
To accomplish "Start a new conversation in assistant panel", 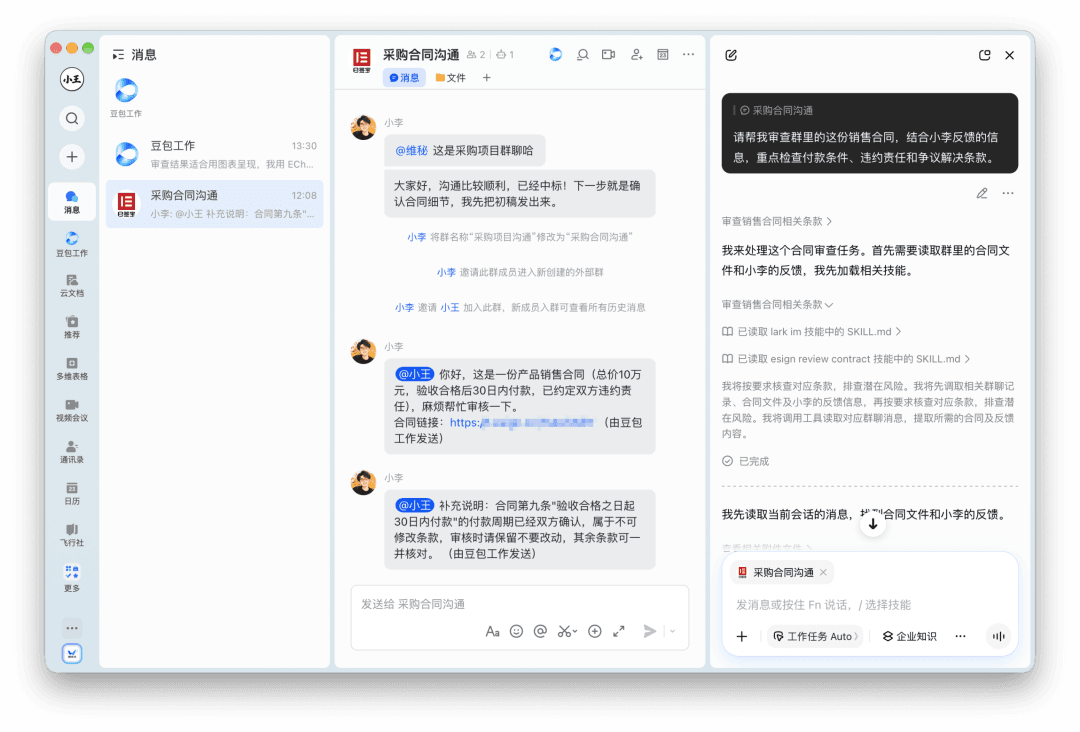I will point(731,55).
